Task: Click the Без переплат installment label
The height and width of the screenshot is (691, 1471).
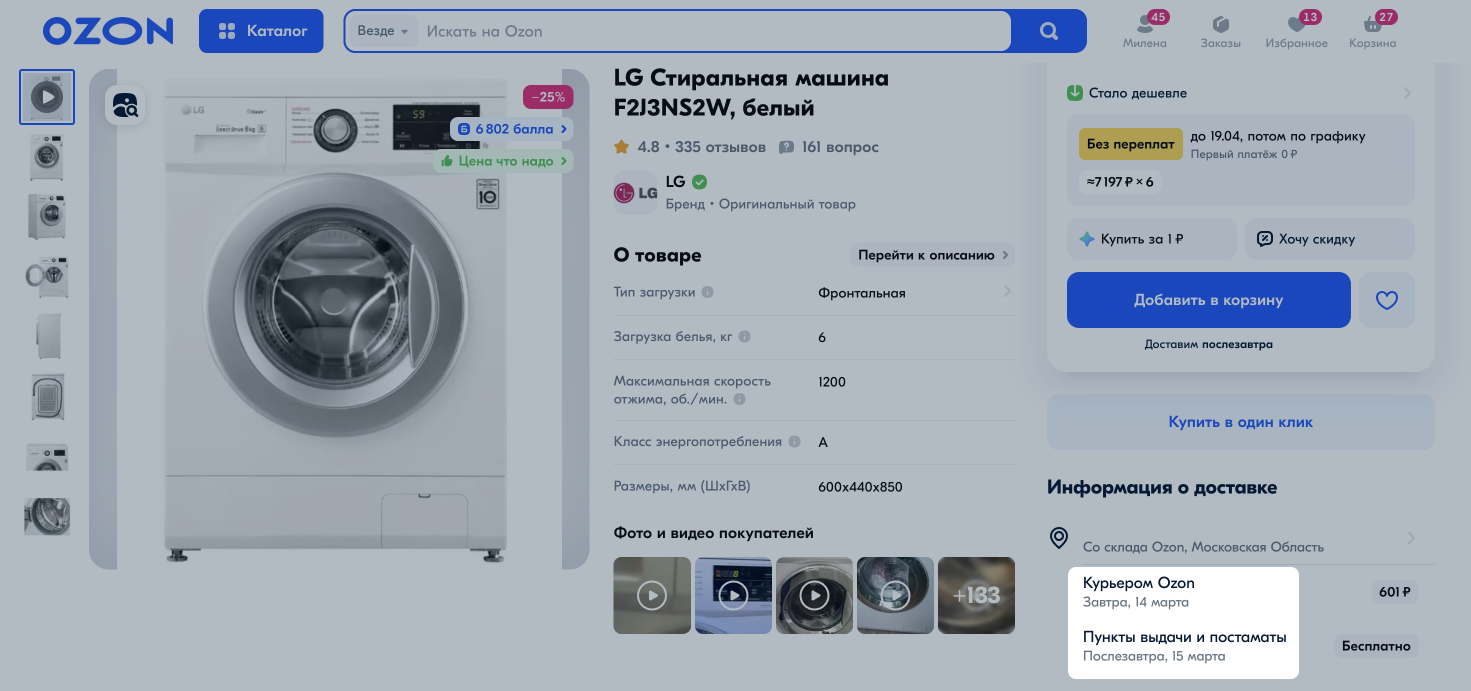Action: 1131,144
